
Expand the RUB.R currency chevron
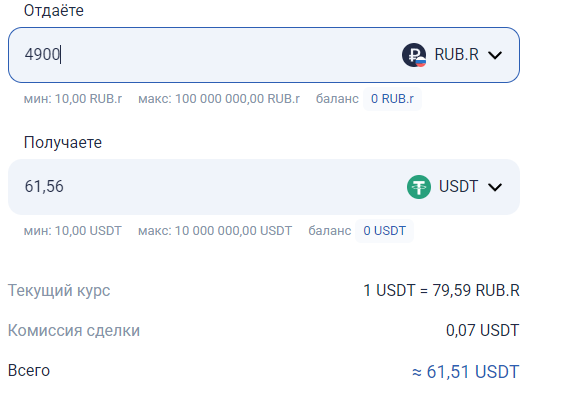pyautogui.click(x=495, y=55)
